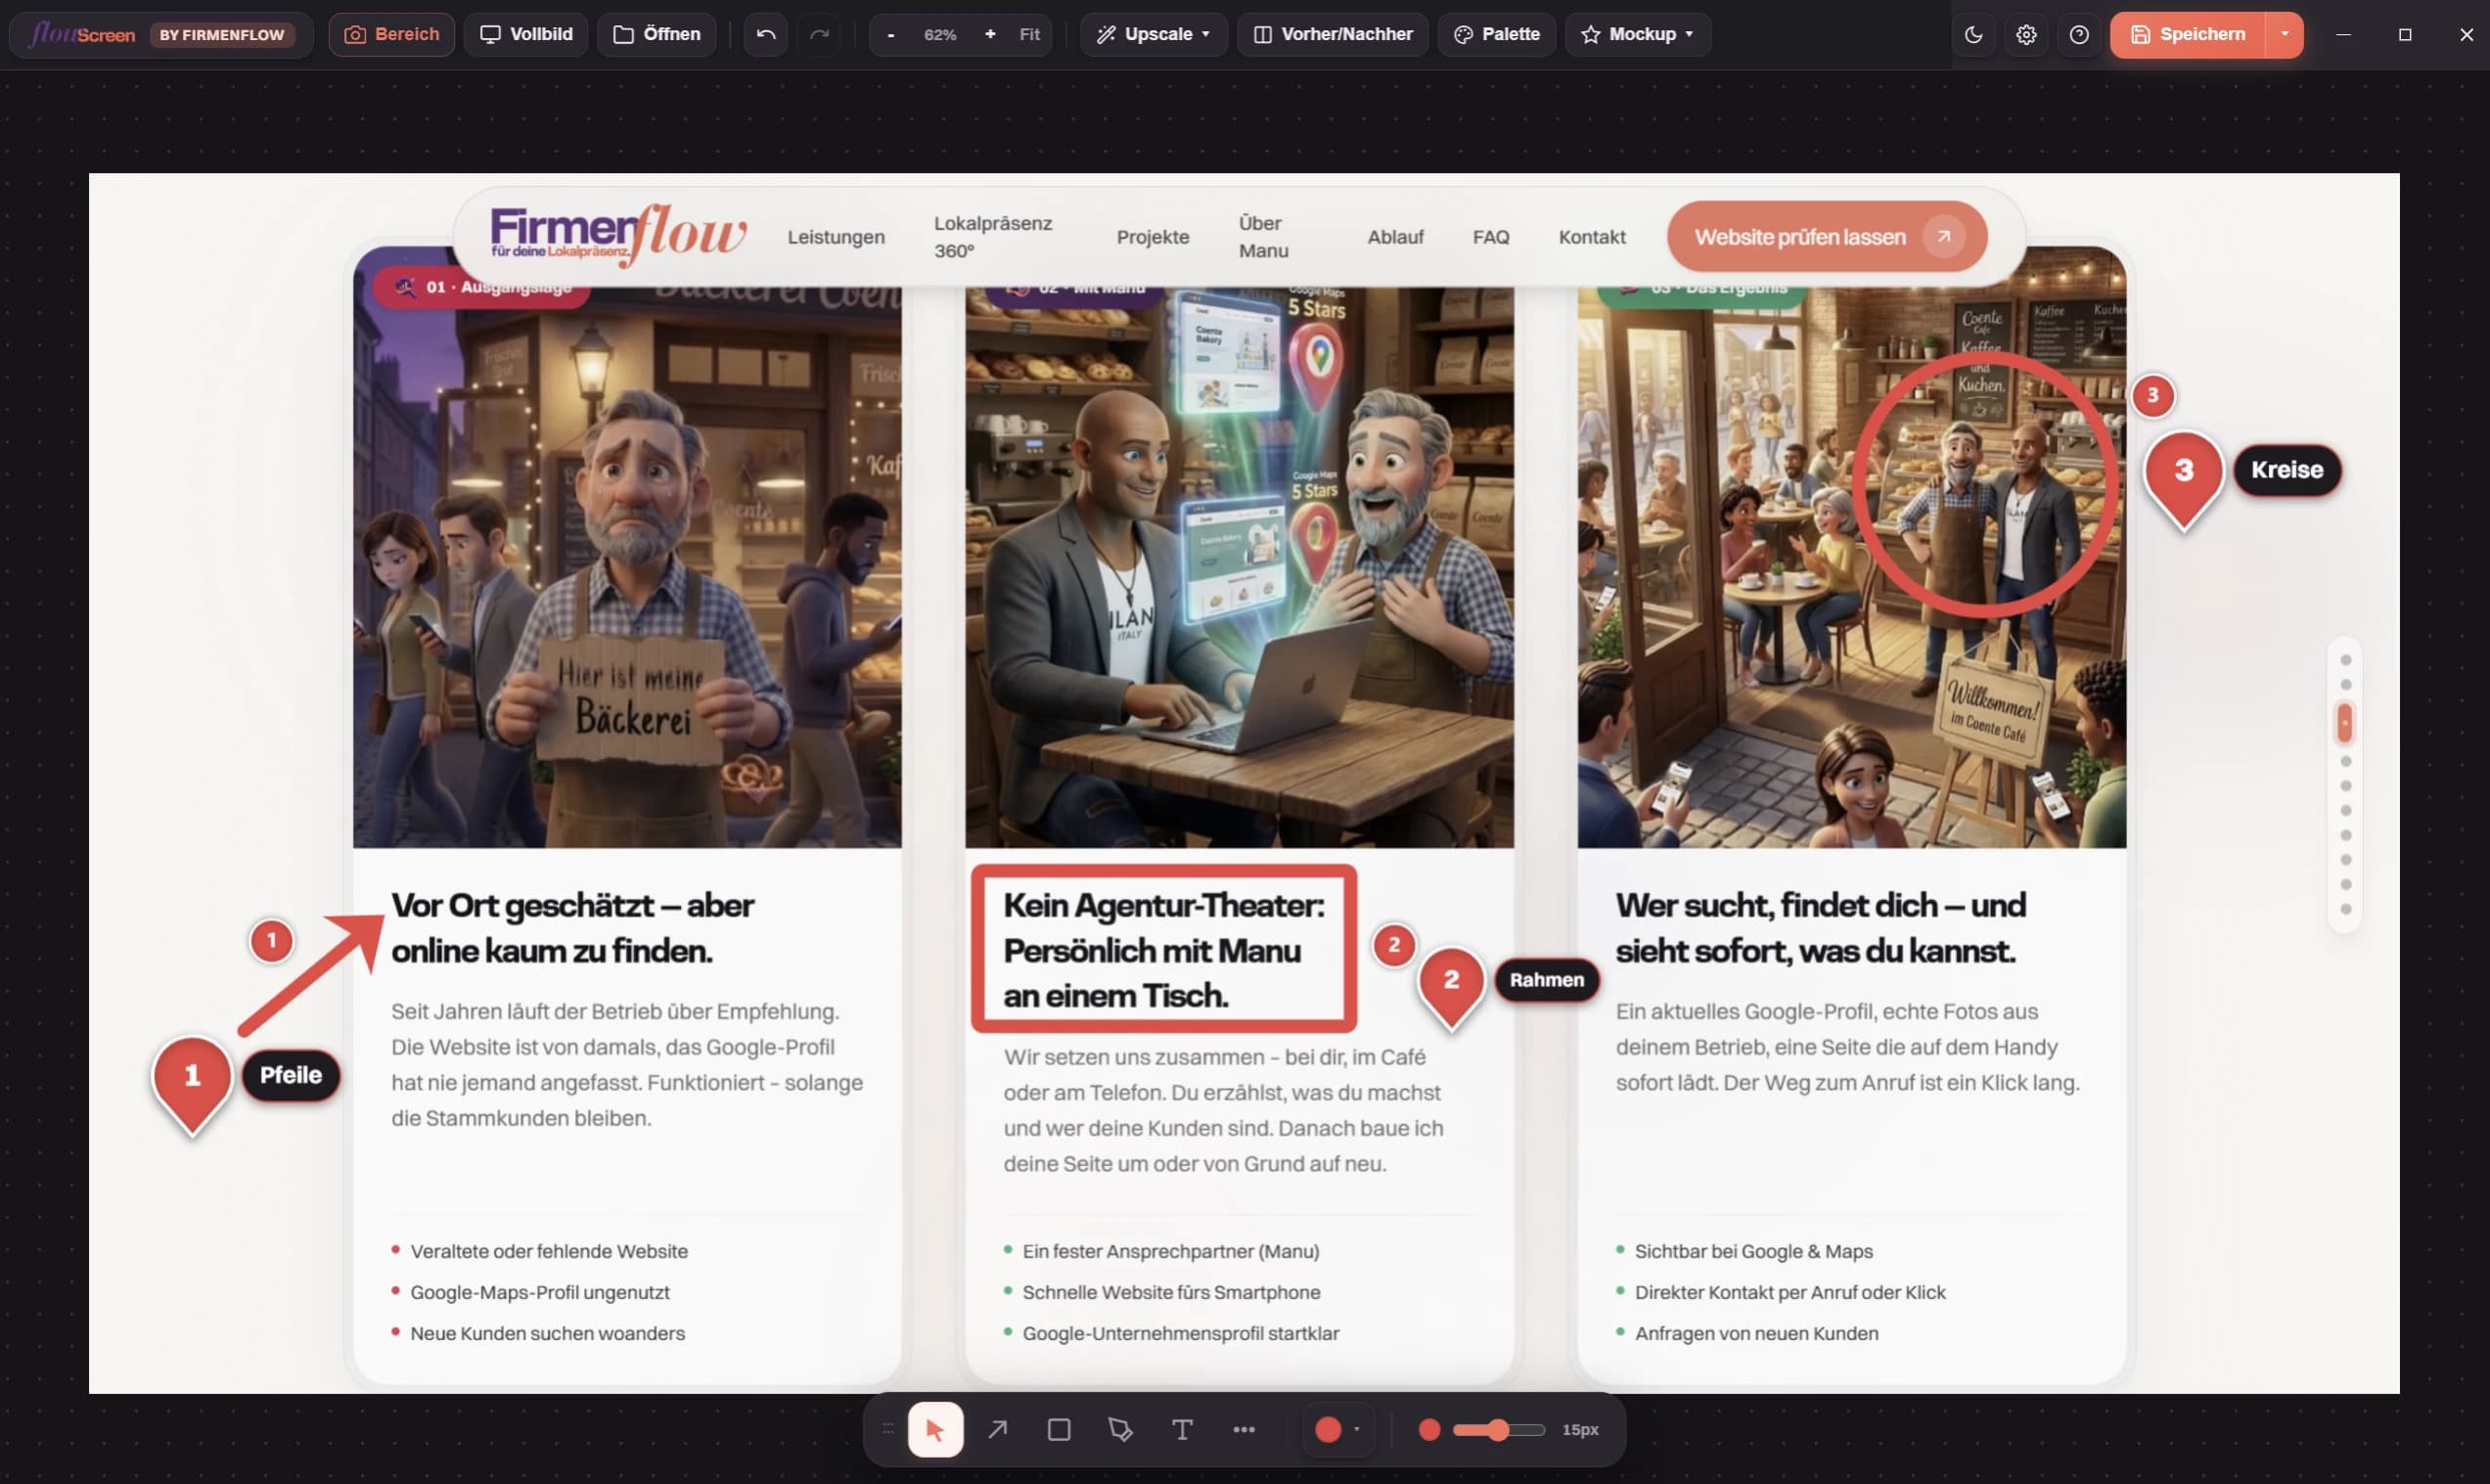Open help via the question mark icon
Screen dimensions: 2490x1484
[2079, 34]
